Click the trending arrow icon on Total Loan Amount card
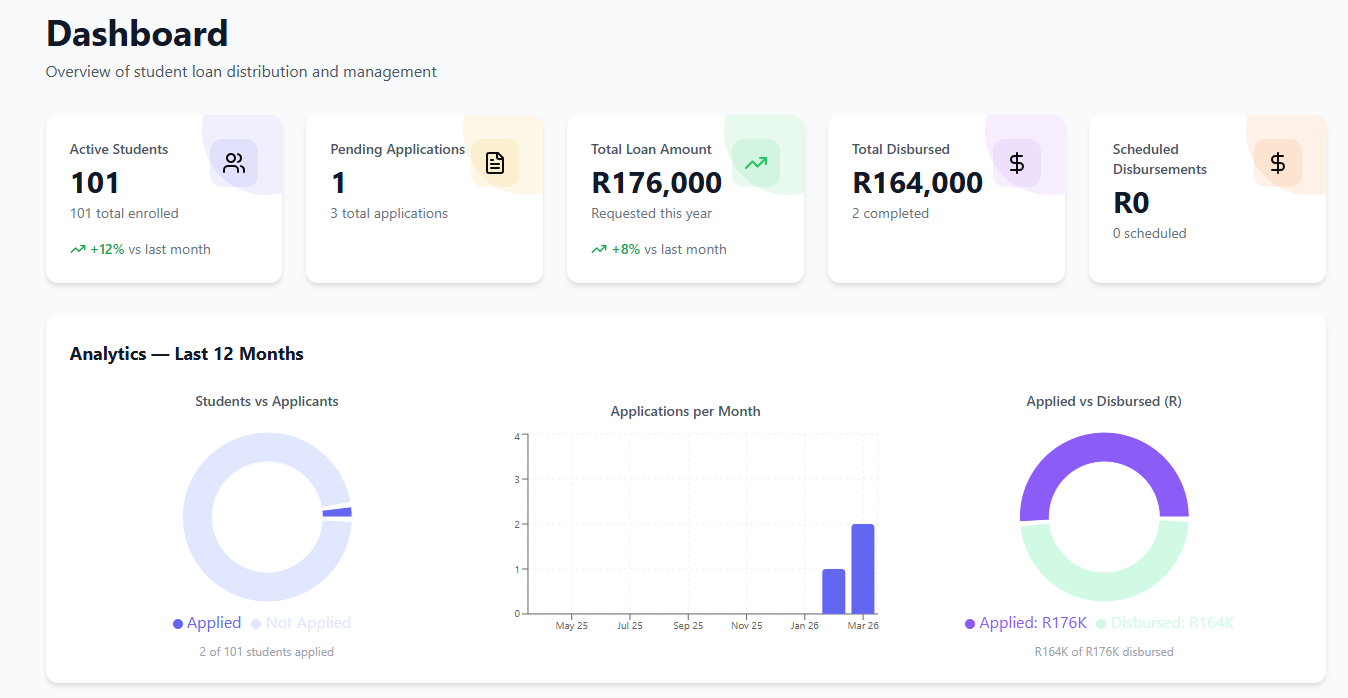1348x698 pixels. [756, 163]
